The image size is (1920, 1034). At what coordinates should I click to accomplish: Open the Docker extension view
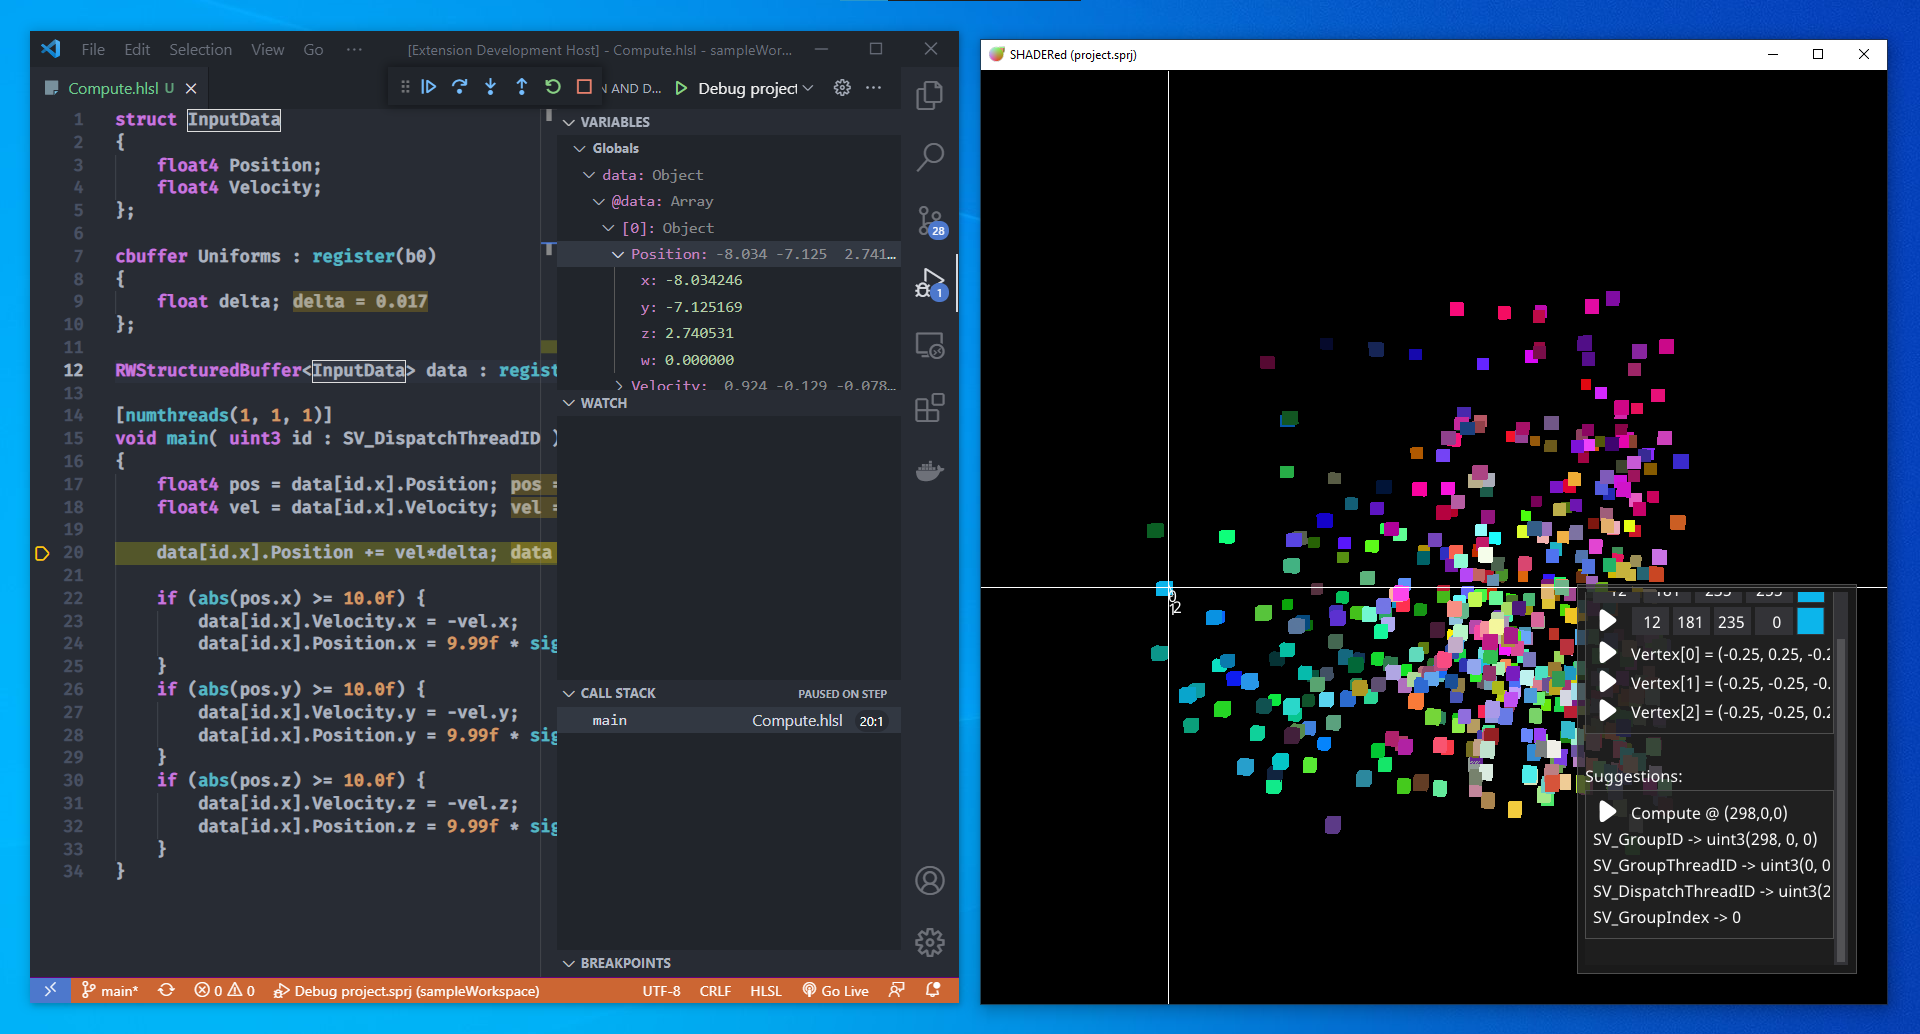[929, 470]
